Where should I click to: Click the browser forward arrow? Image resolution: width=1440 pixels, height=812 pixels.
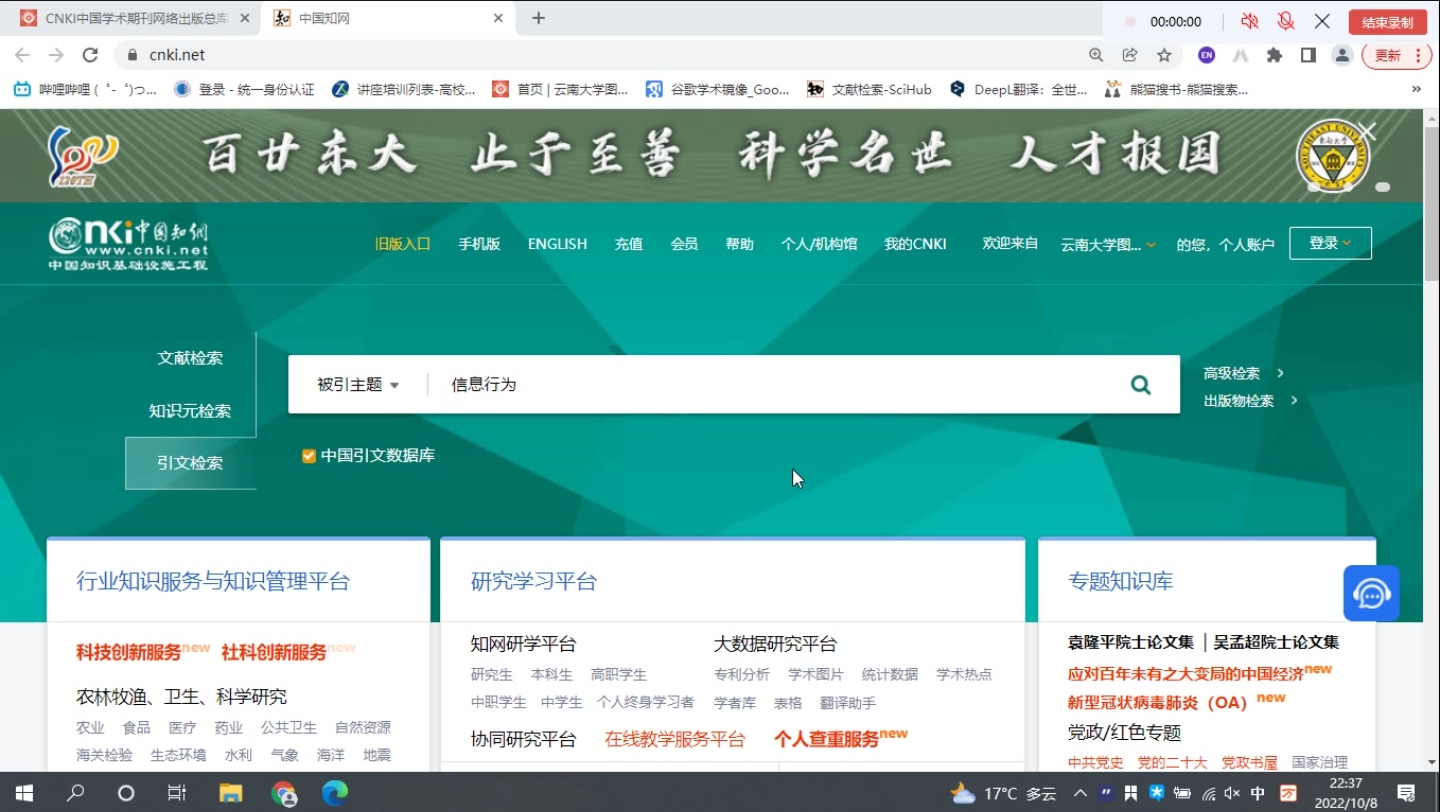click(56, 55)
